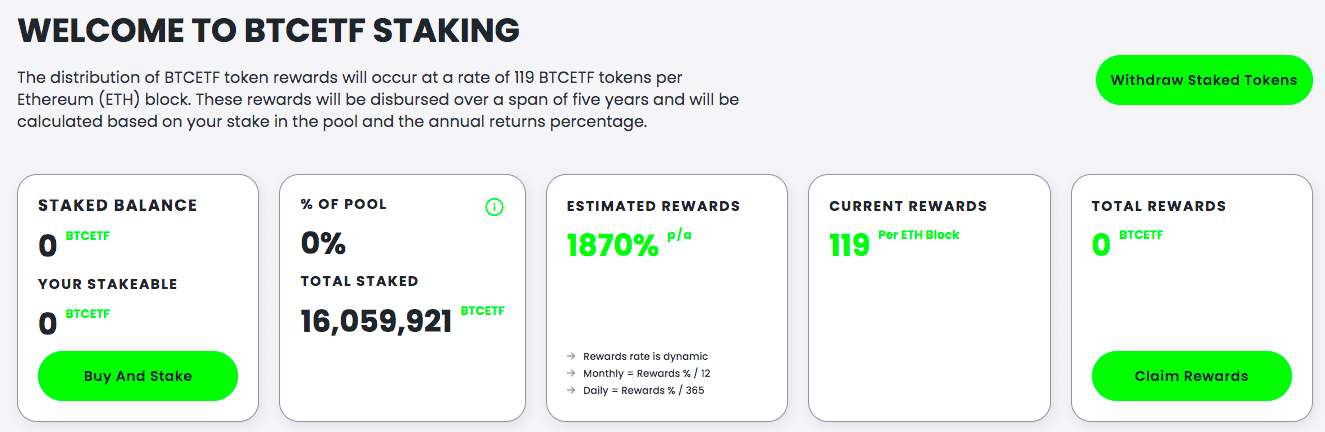Click the Total Rewards heading
This screenshot has height=432, width=1325.
click(1159, 206)
